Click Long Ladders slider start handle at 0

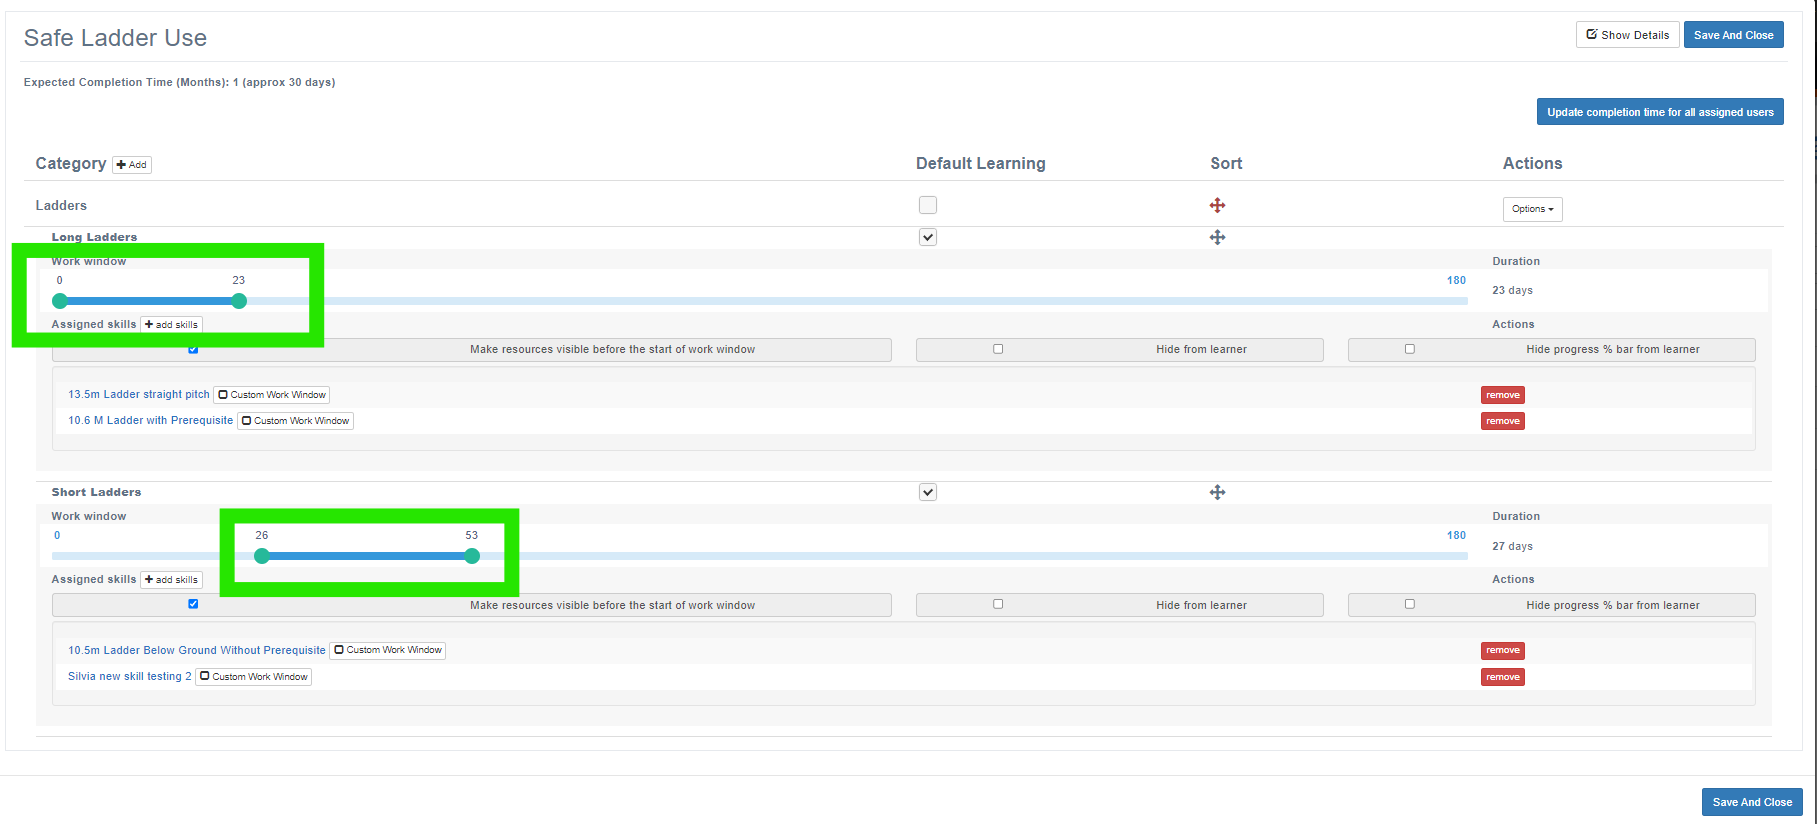click(60, 301)
